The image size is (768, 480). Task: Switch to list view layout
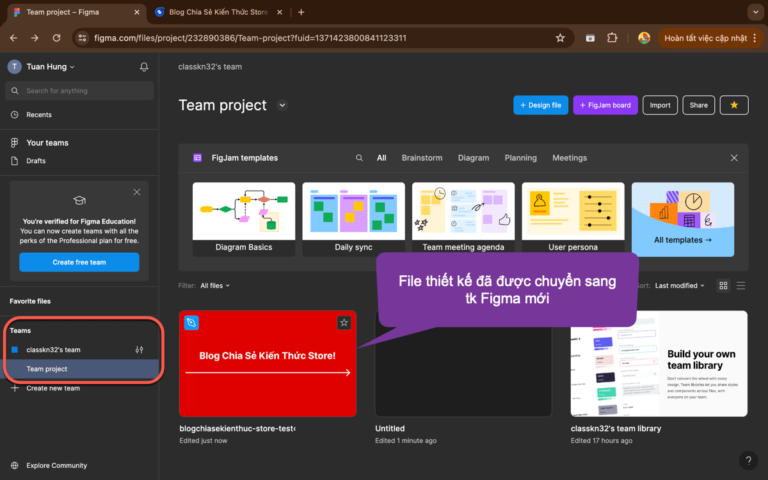click(x=741, y=286)
